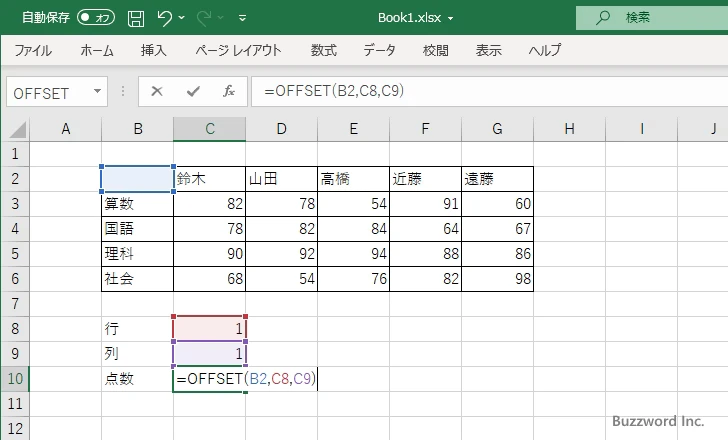Click cell C8 with red border
728x440 pixels.
pos(209,329)
